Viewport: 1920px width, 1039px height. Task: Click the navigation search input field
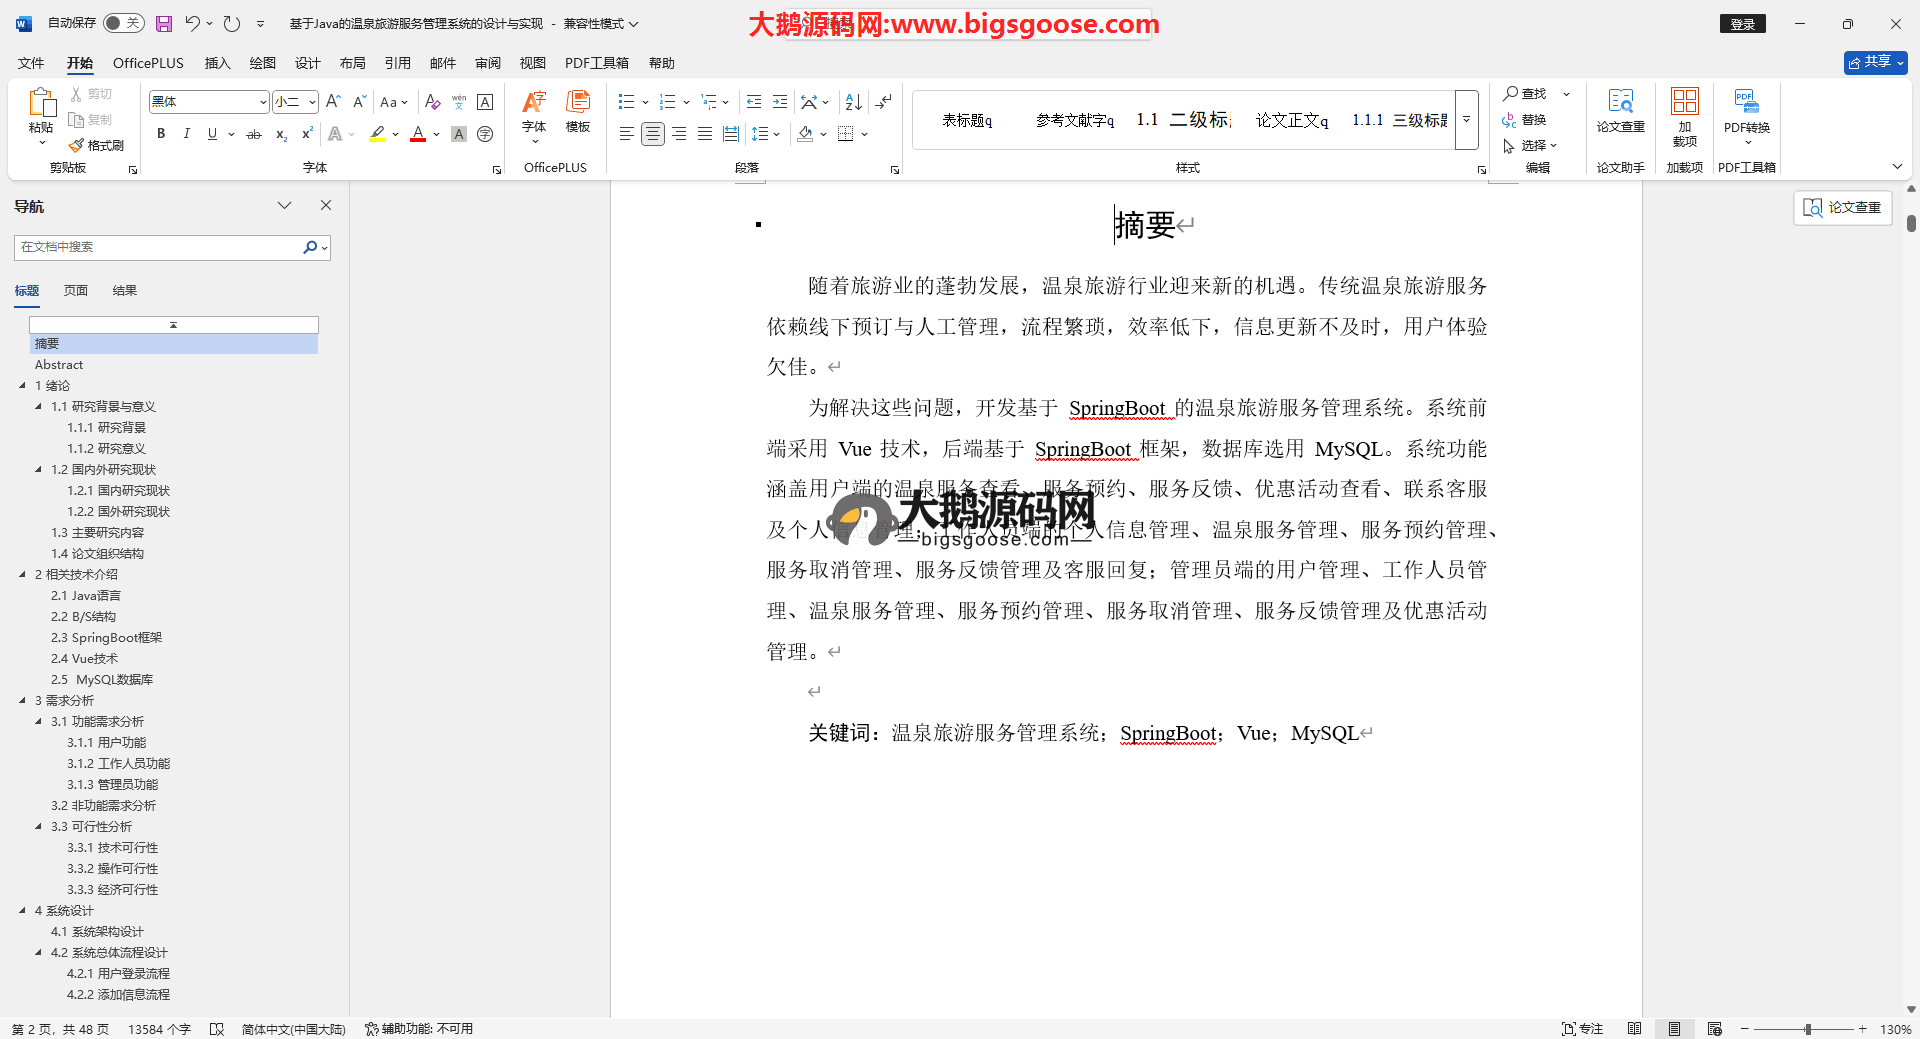point(160,247)
